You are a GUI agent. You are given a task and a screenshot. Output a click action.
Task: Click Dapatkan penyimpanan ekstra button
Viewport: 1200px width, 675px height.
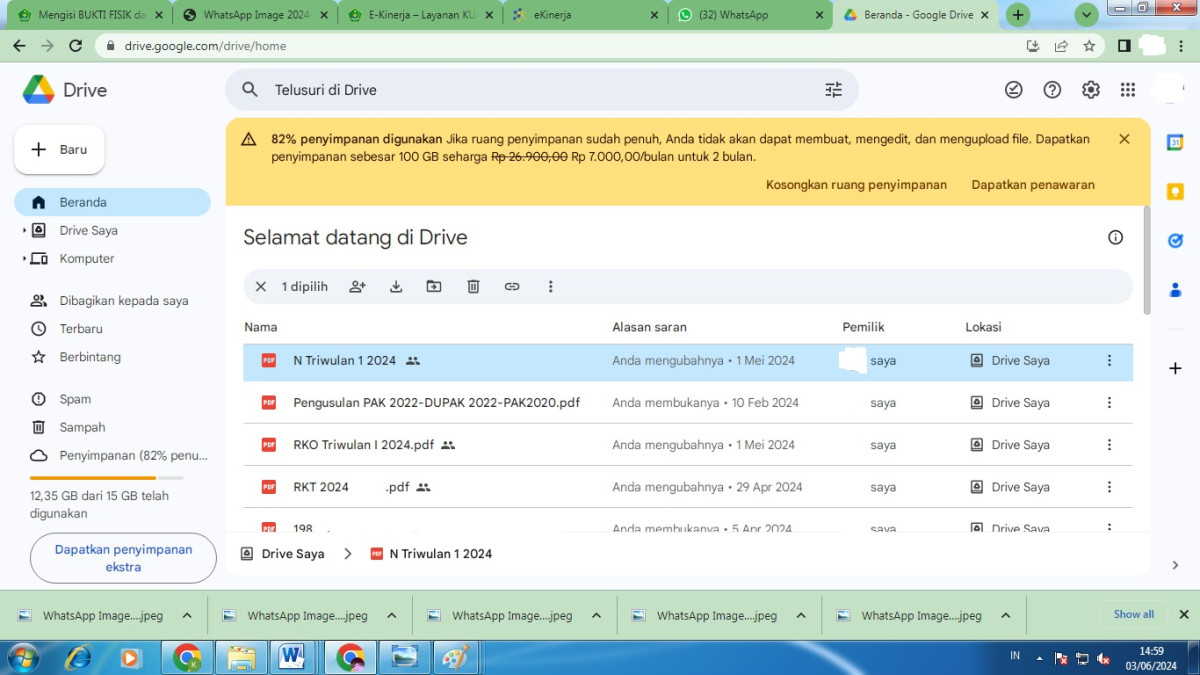tap(123, 558)
